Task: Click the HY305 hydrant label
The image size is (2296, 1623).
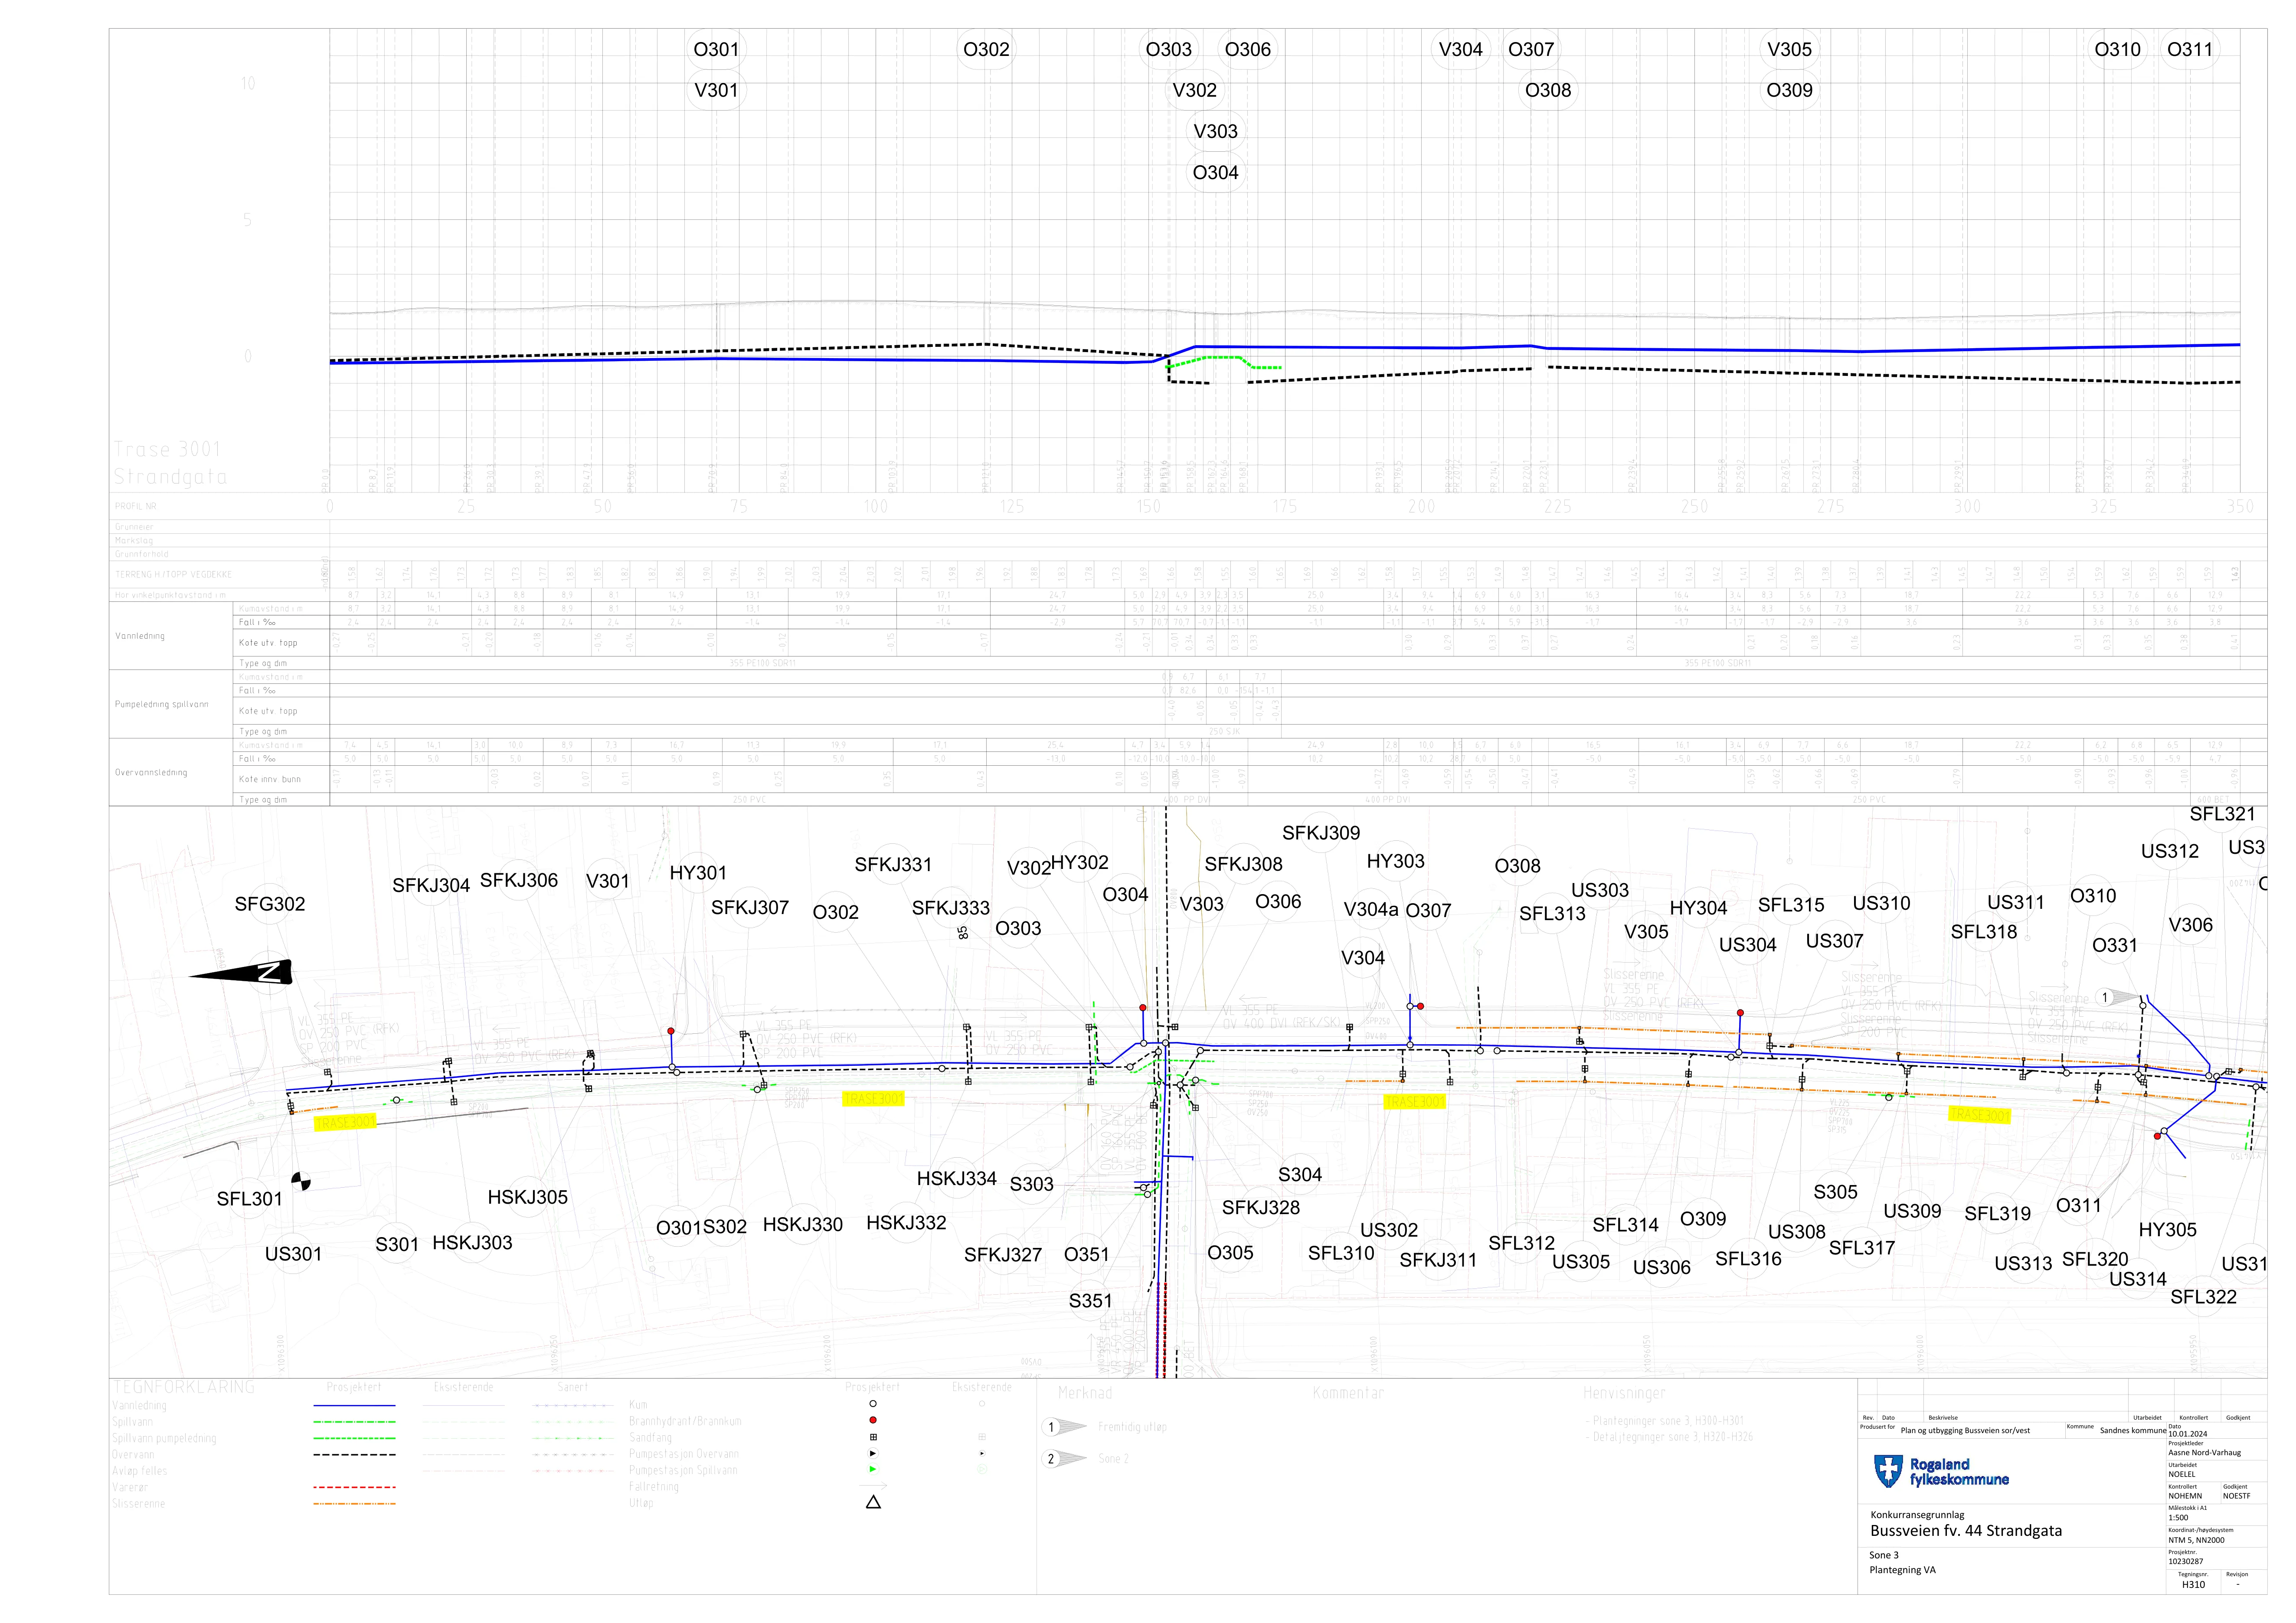Action: [x=2168, y=1230]
